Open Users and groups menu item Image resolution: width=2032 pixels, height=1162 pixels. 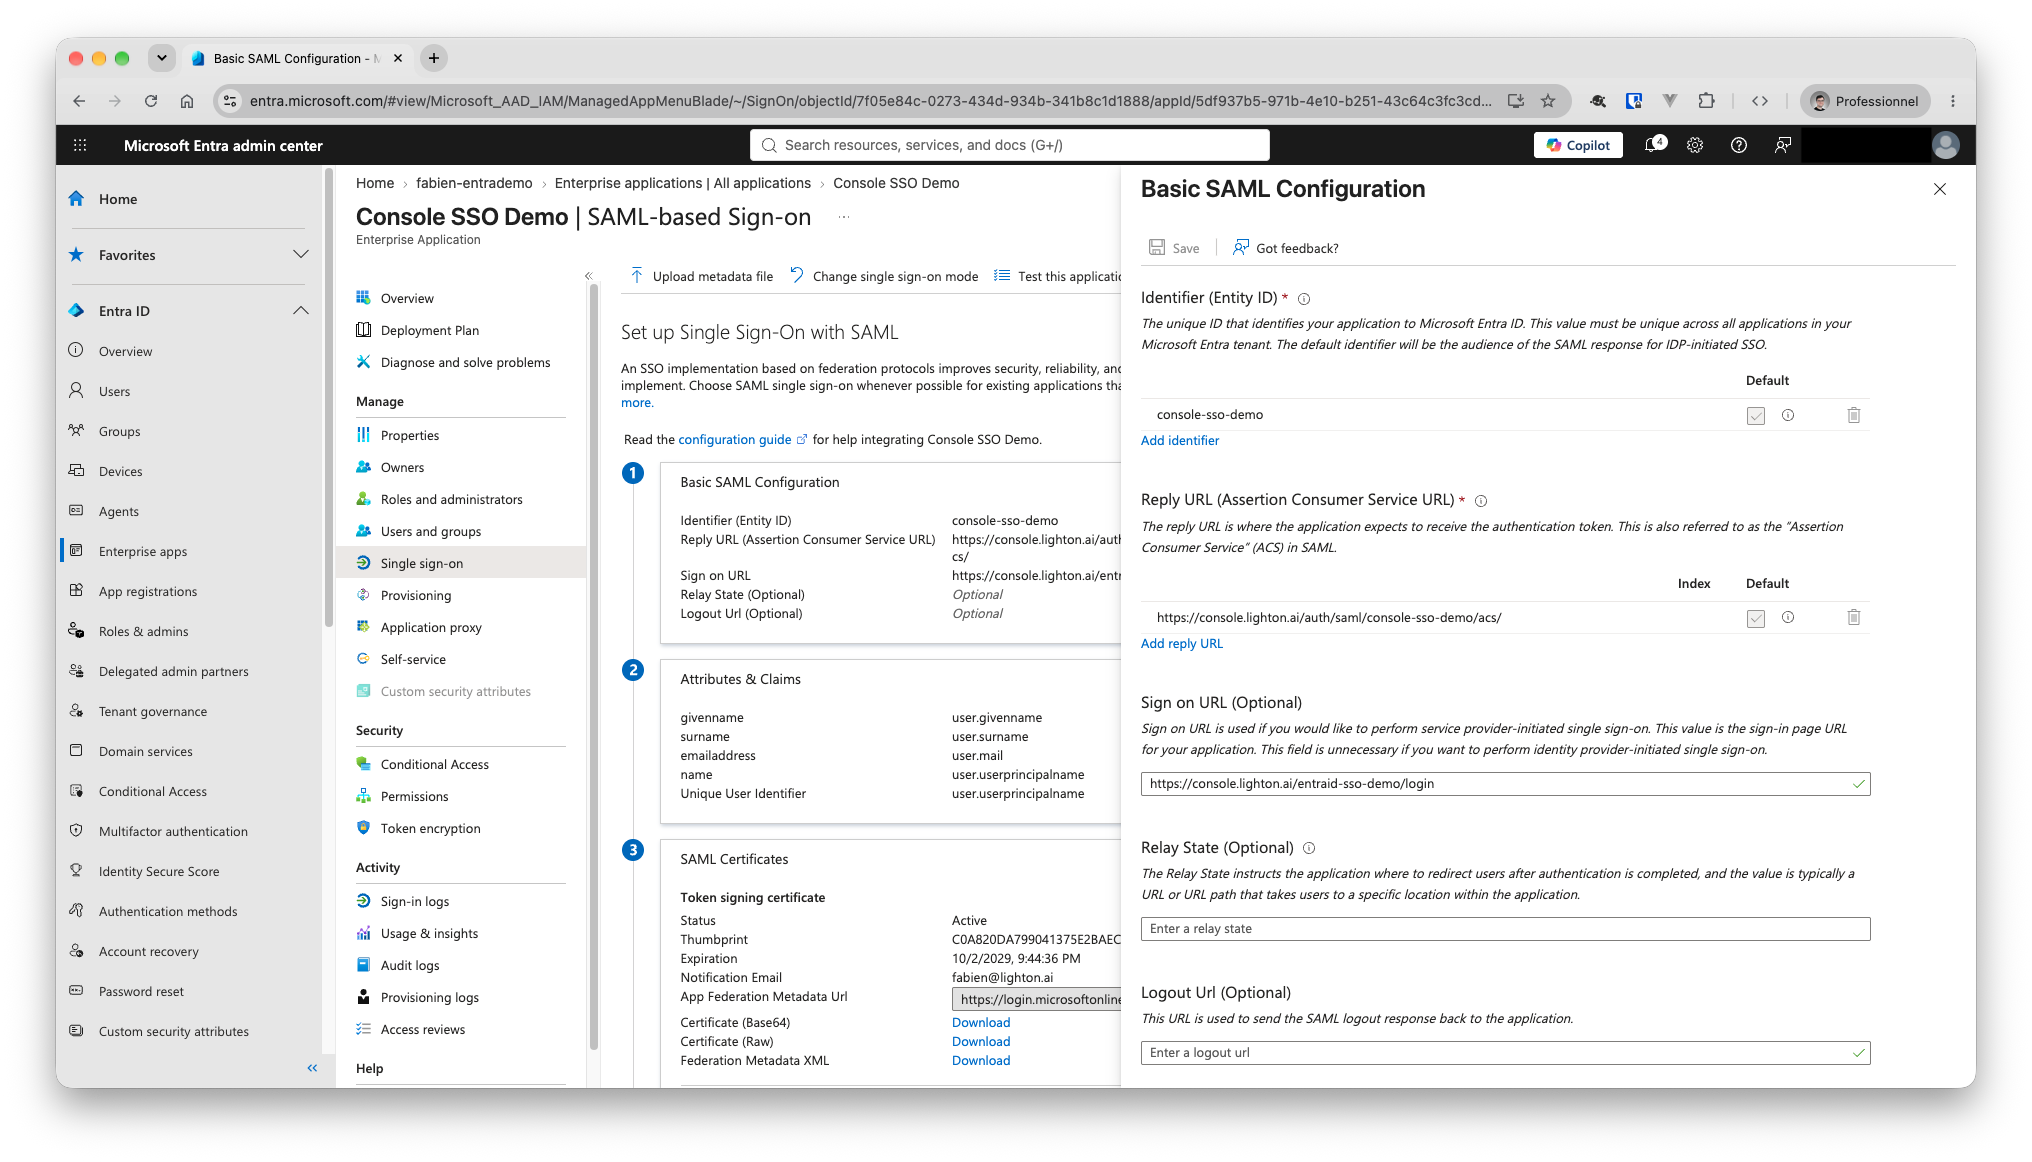[x=431, y=531]
